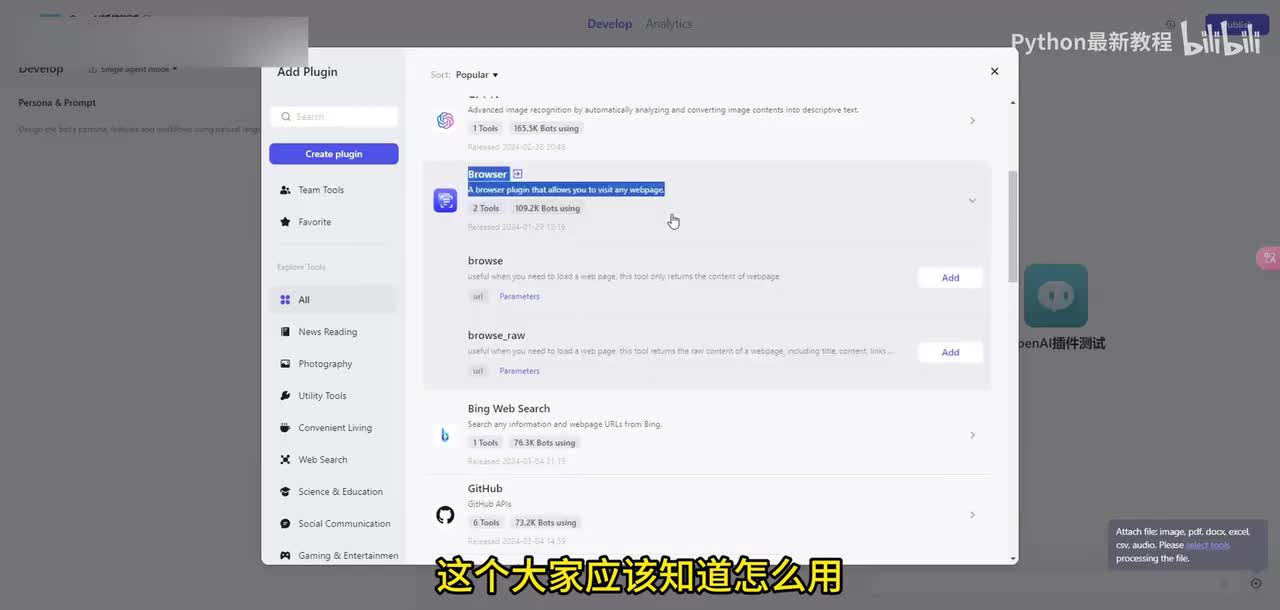Select the Science & Education category
Screen dimensions: 1280x610
click(x=334, y=492)
